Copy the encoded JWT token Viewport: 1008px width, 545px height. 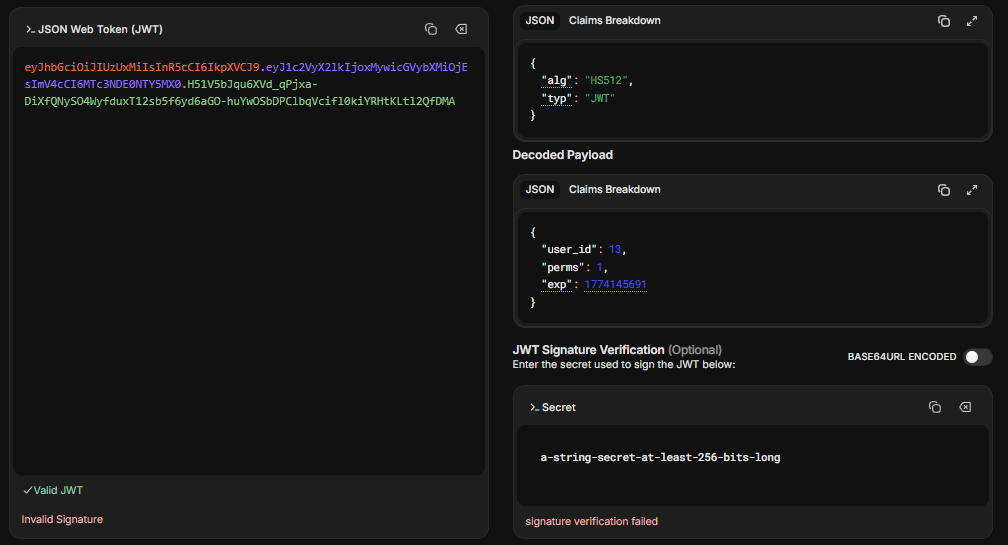(x=431, y=30)
